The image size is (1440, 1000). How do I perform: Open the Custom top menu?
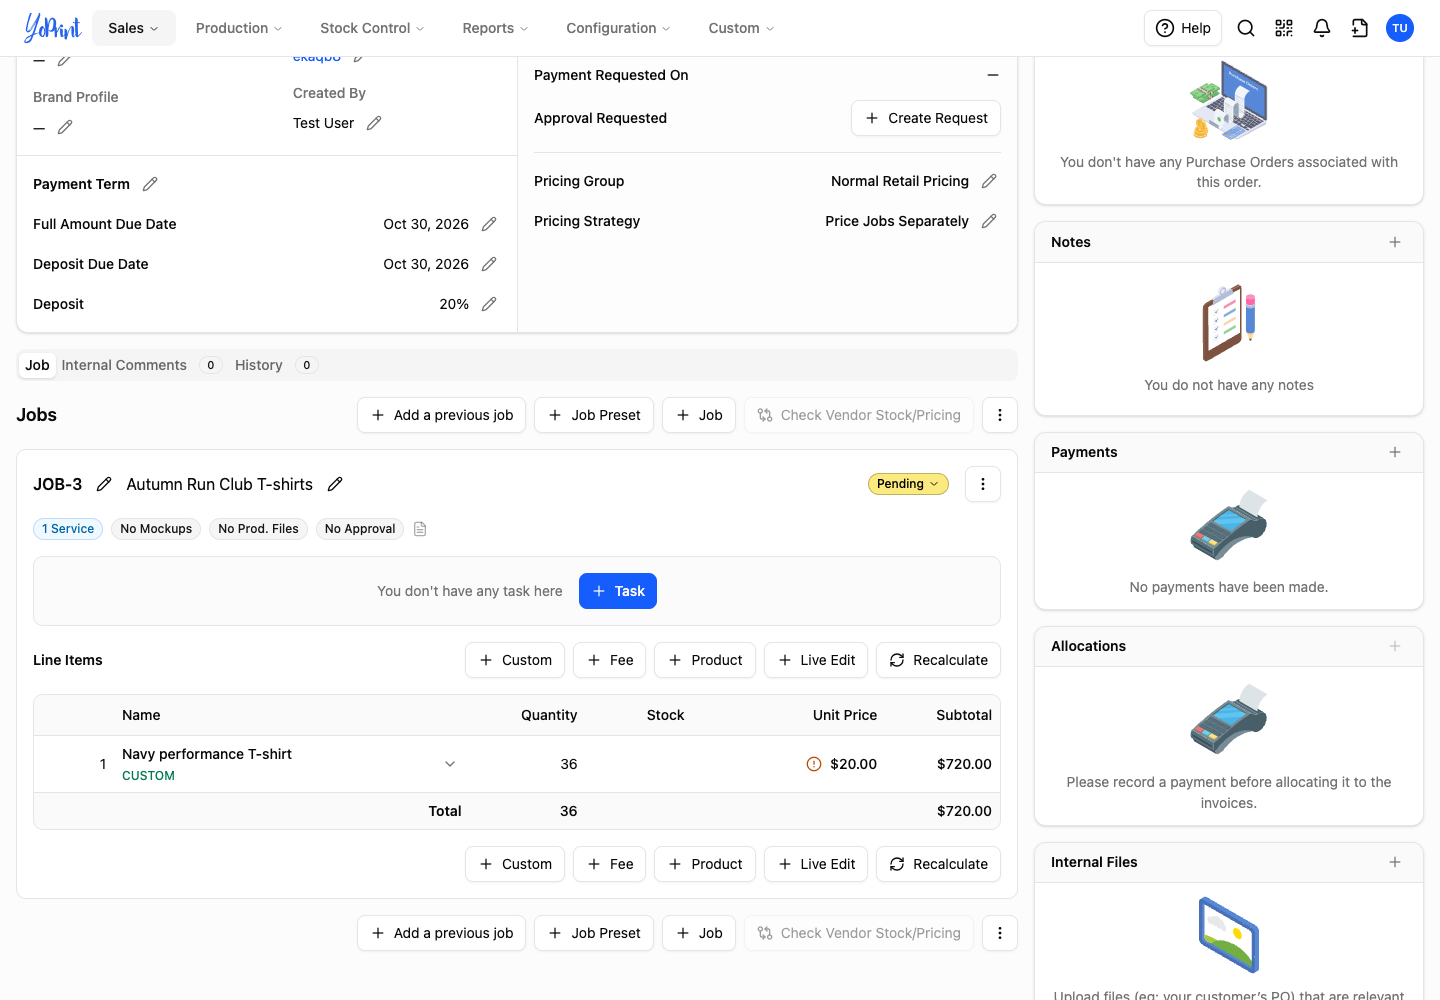coord(741,28)
